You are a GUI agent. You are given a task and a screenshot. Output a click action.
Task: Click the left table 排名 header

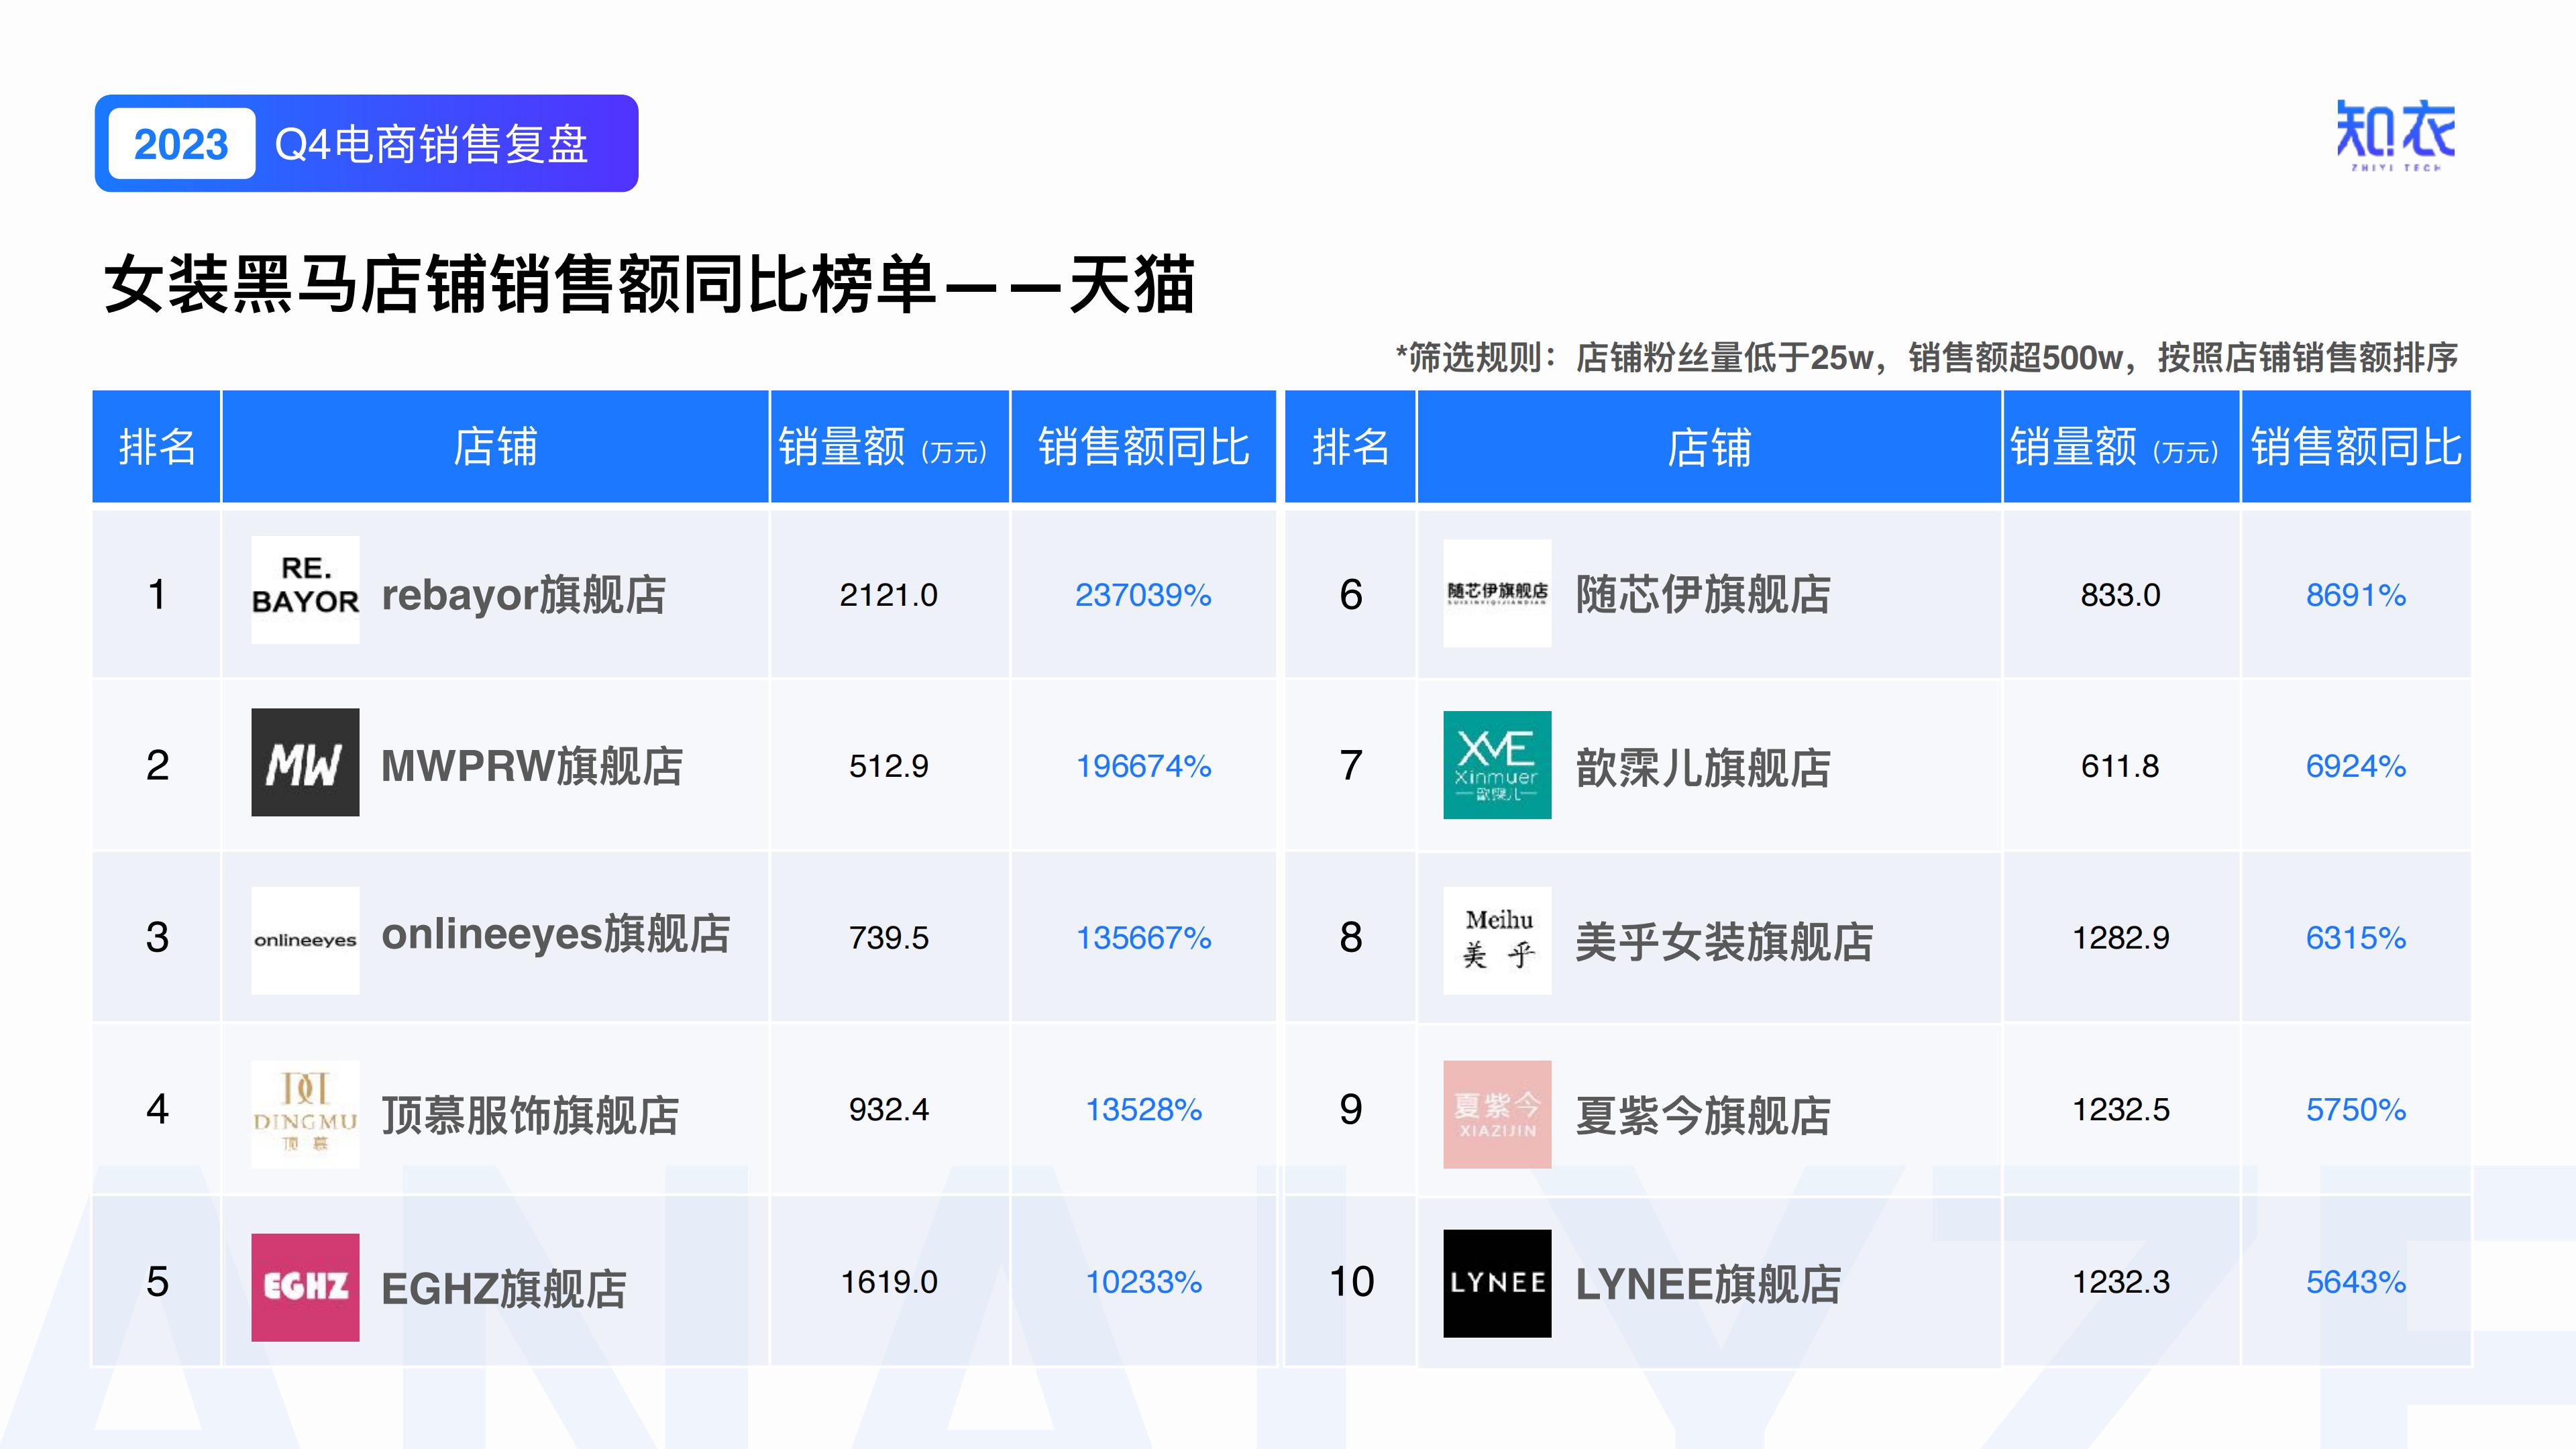tap(157, 446)
